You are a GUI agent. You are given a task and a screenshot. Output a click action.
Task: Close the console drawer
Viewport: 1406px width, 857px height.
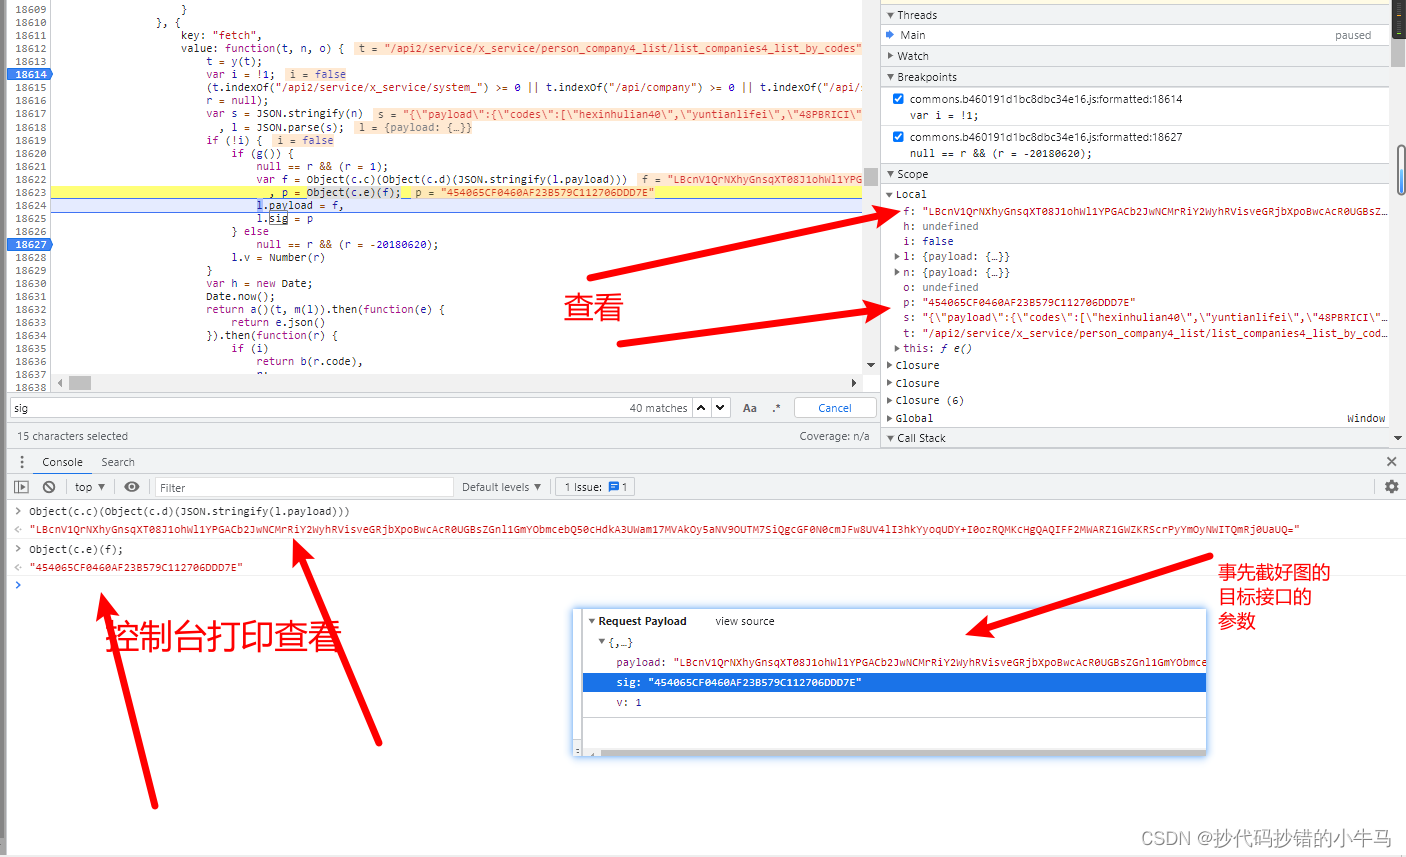[1391, 462]
